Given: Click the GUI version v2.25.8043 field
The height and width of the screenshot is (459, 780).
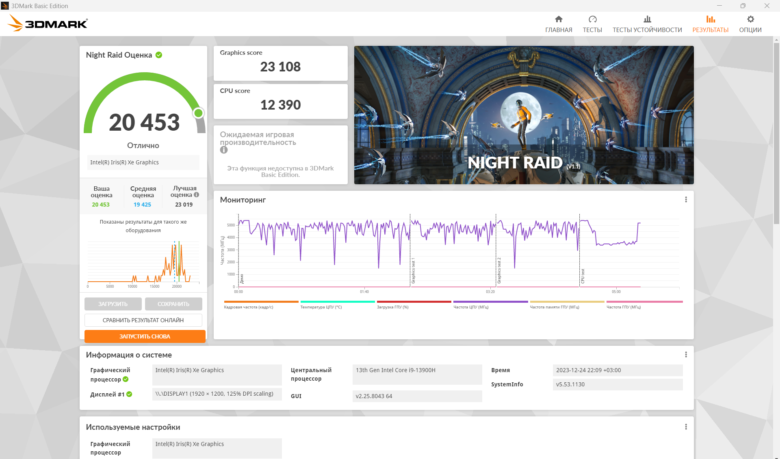Looking at the screenshot, I should point(417,396).
